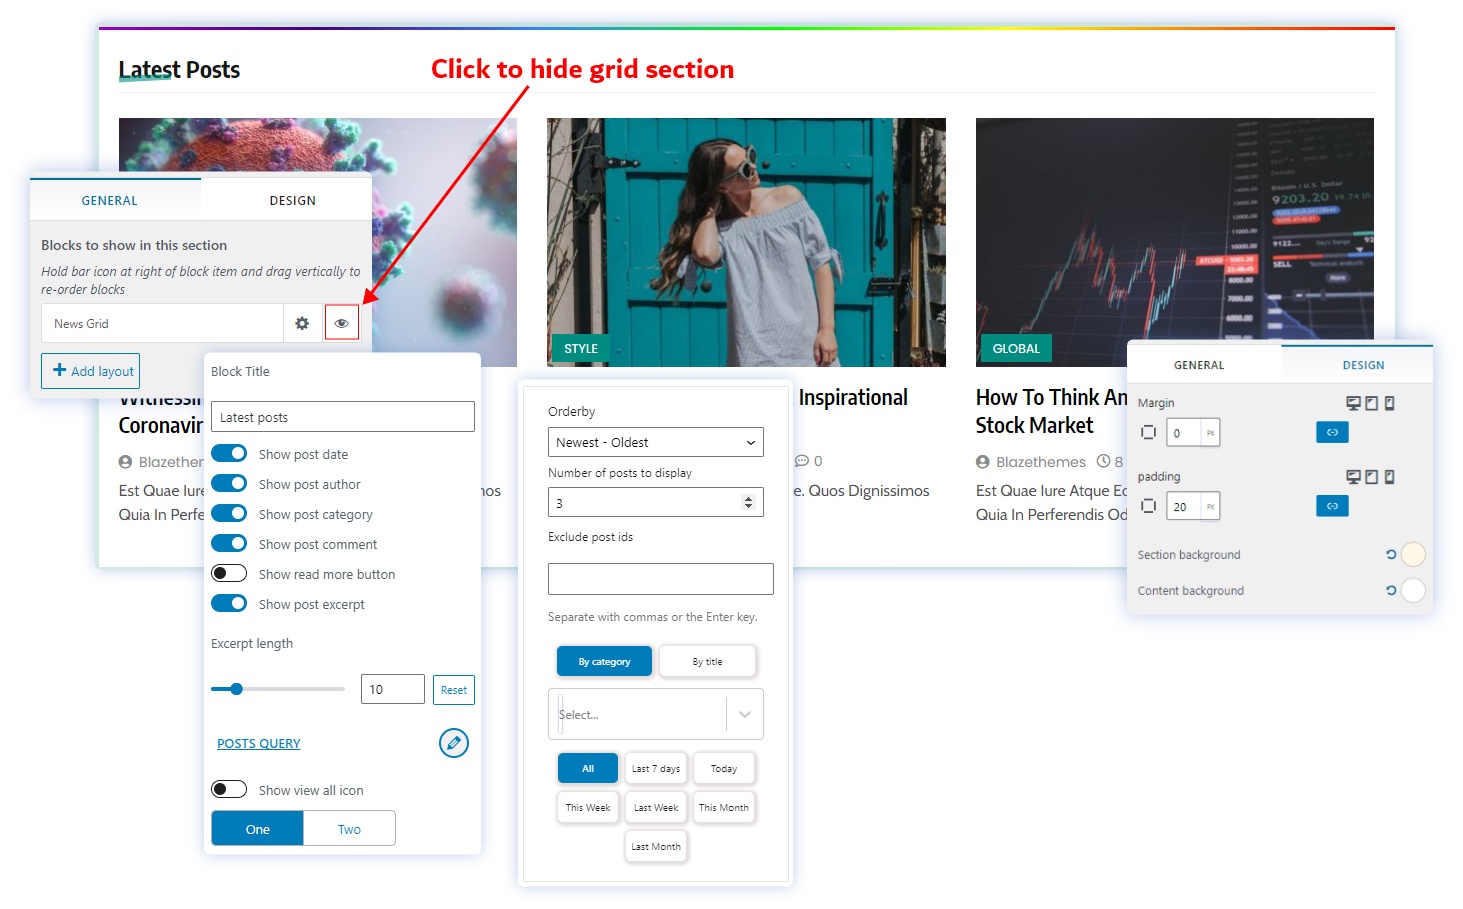Image resolution: width=1463 pixels, height=909 pixels.
Task: Switch to the DESIGN tab in left panel
Action: (x=292, y=200)
